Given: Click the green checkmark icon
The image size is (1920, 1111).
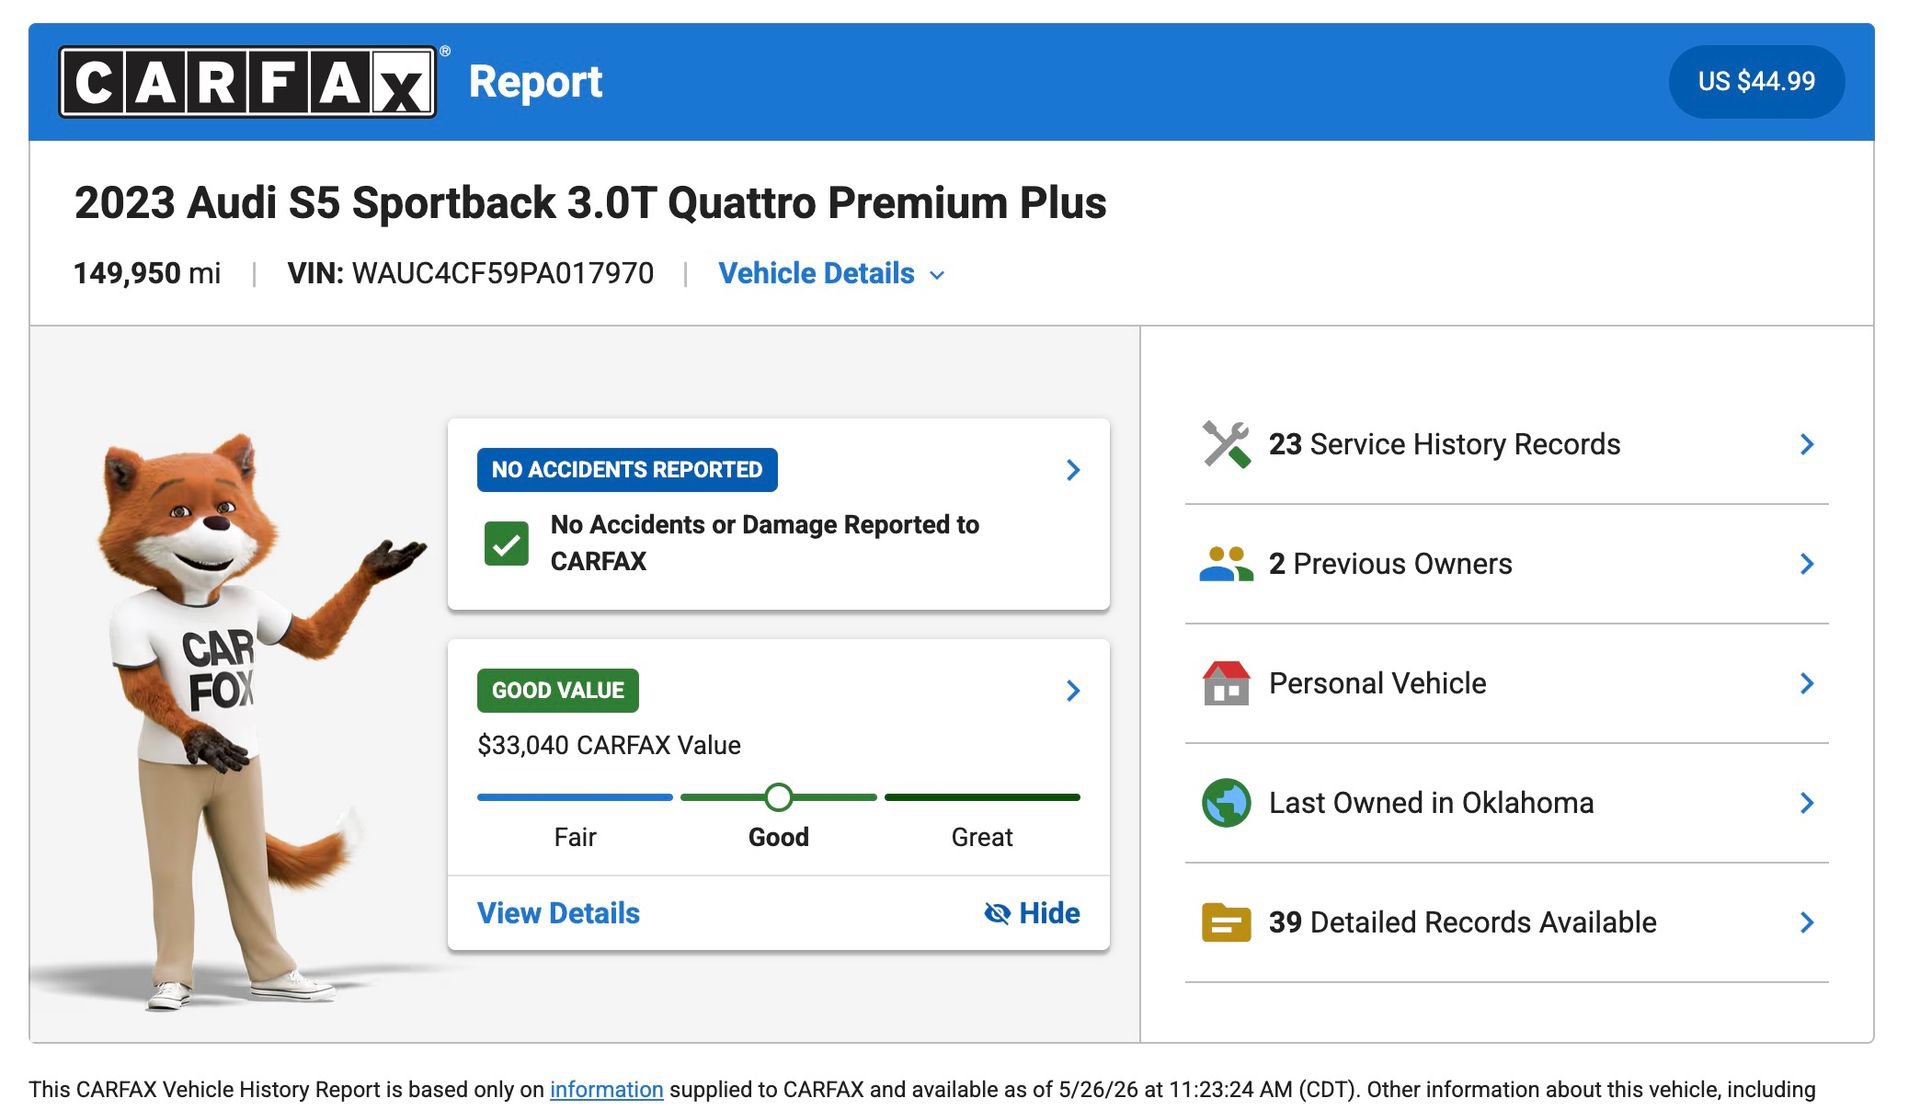Looking at the screenshot, I should [506, 544].
